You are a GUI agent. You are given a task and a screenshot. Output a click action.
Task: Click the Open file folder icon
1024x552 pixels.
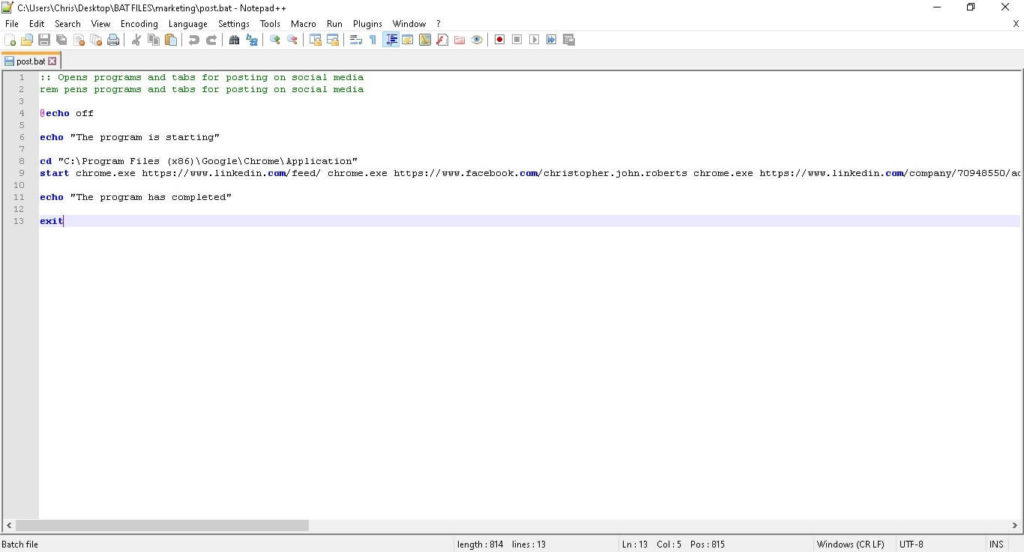(27, 40)
